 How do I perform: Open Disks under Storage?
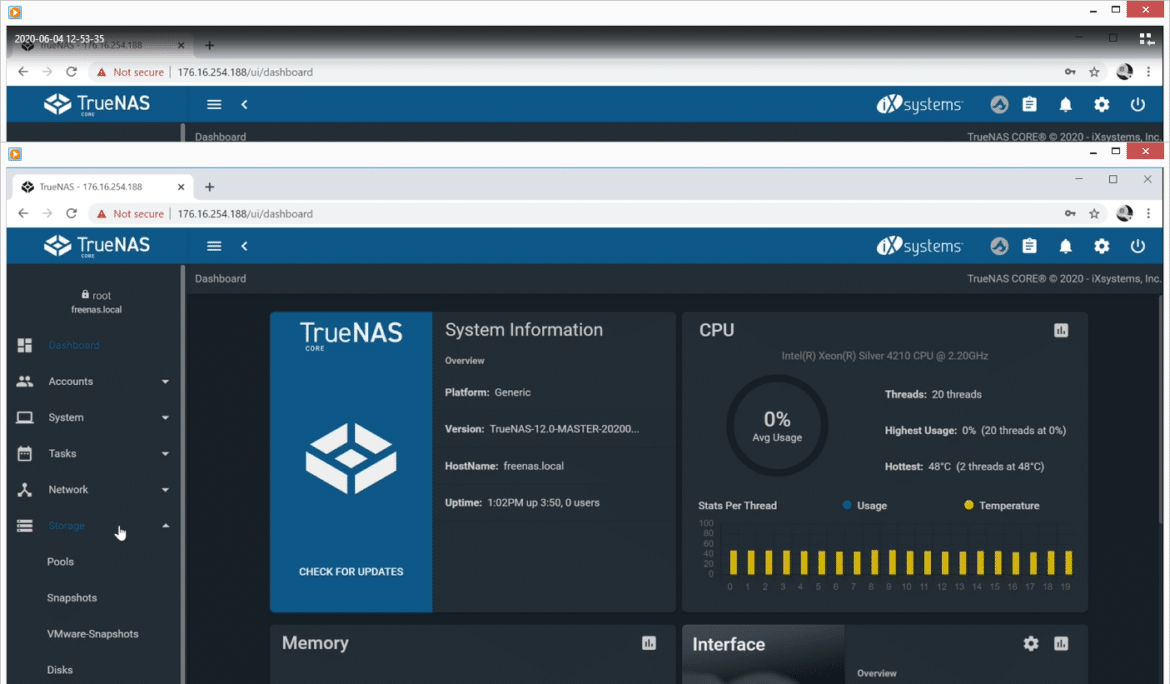click(60, 670)
